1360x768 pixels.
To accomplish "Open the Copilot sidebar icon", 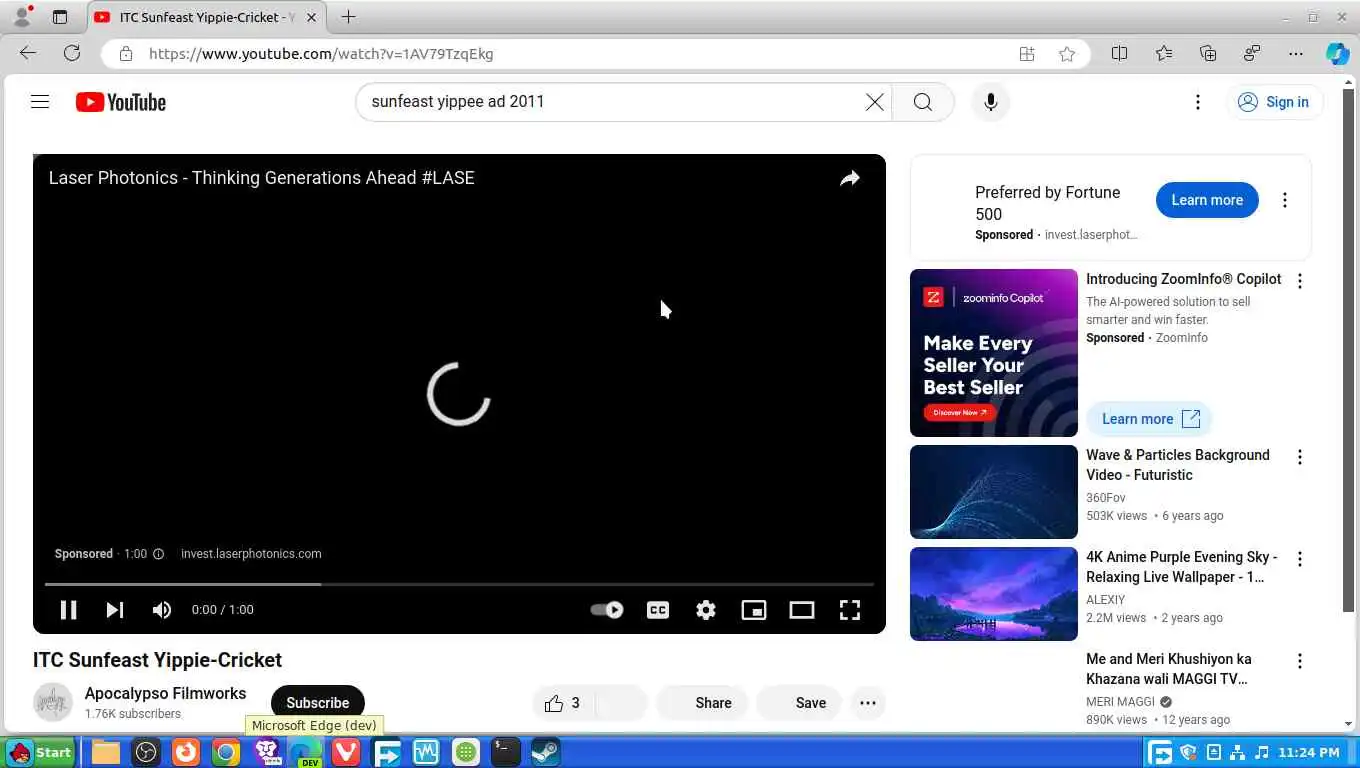I will (1337, 54).
